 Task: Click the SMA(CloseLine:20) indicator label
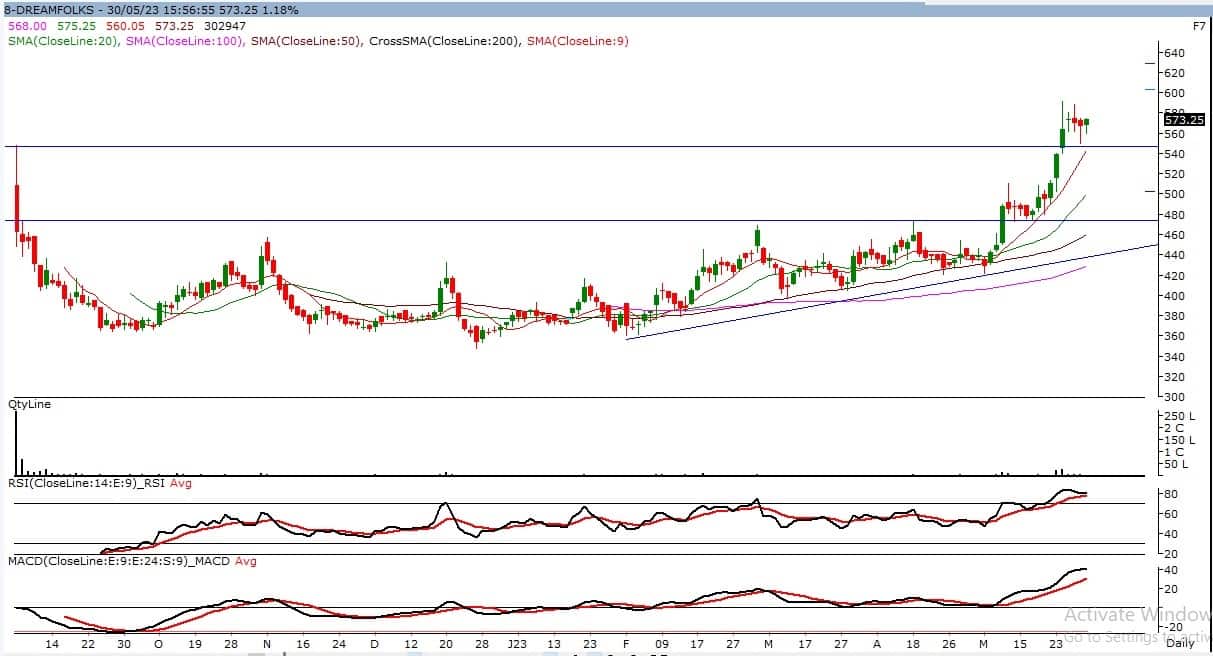63,41
